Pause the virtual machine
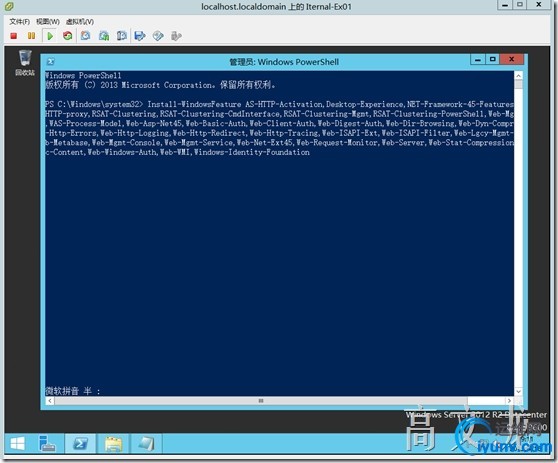 (x=31, y=36)
